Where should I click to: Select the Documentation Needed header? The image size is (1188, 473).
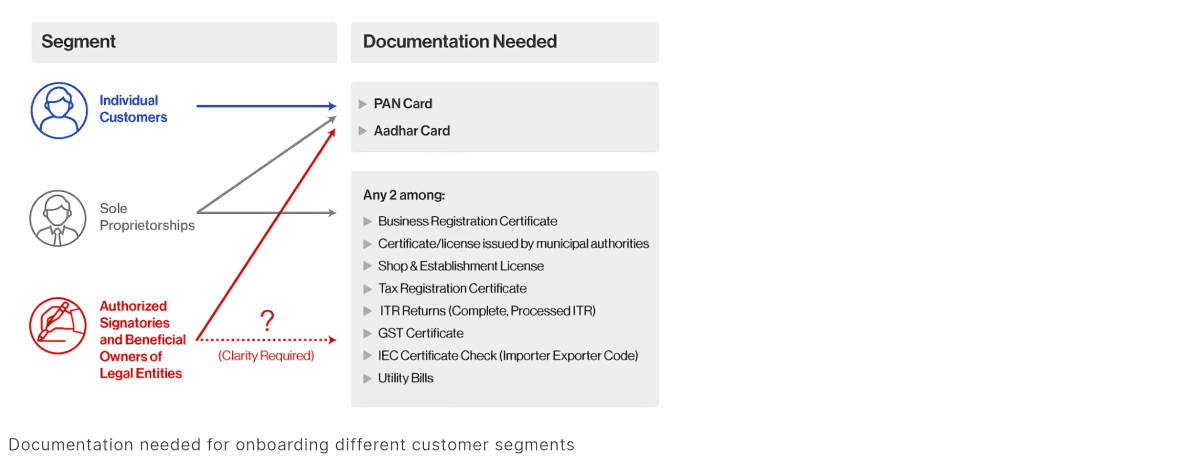point(460,42)
